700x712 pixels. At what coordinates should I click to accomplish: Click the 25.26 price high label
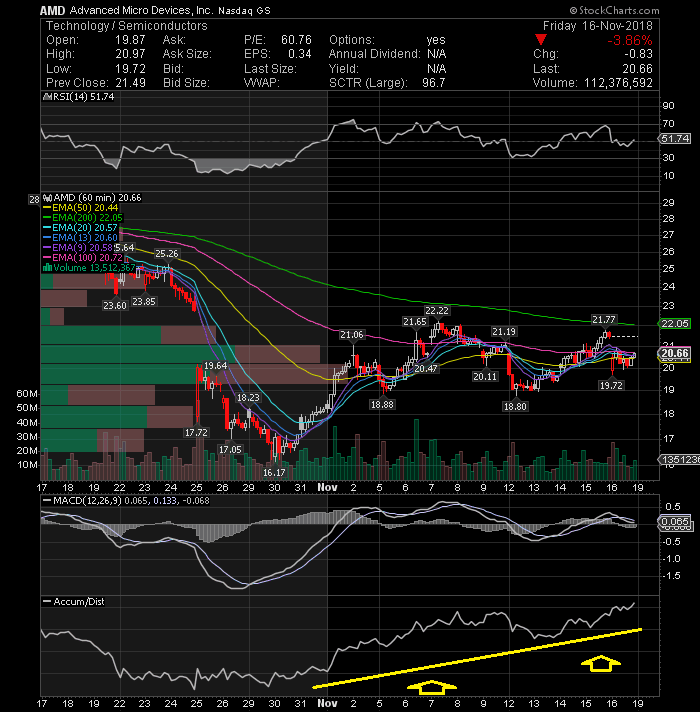click(x=167, y=253)
